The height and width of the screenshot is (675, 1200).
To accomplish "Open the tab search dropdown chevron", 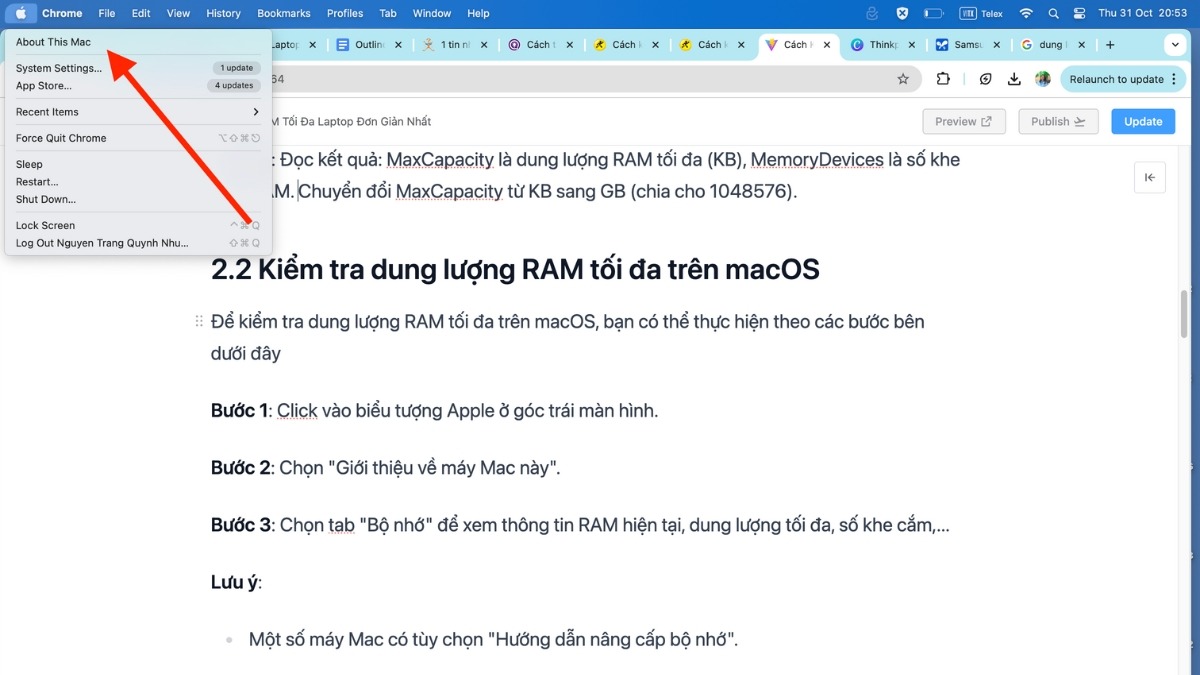I will click(x=1174, y=45).
